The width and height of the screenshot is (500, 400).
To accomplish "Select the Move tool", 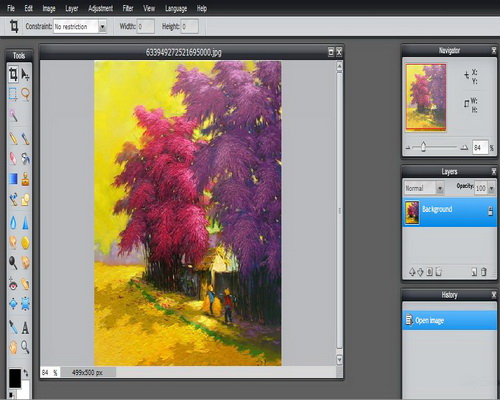I will pyautogui.click(x=25, y=74).
